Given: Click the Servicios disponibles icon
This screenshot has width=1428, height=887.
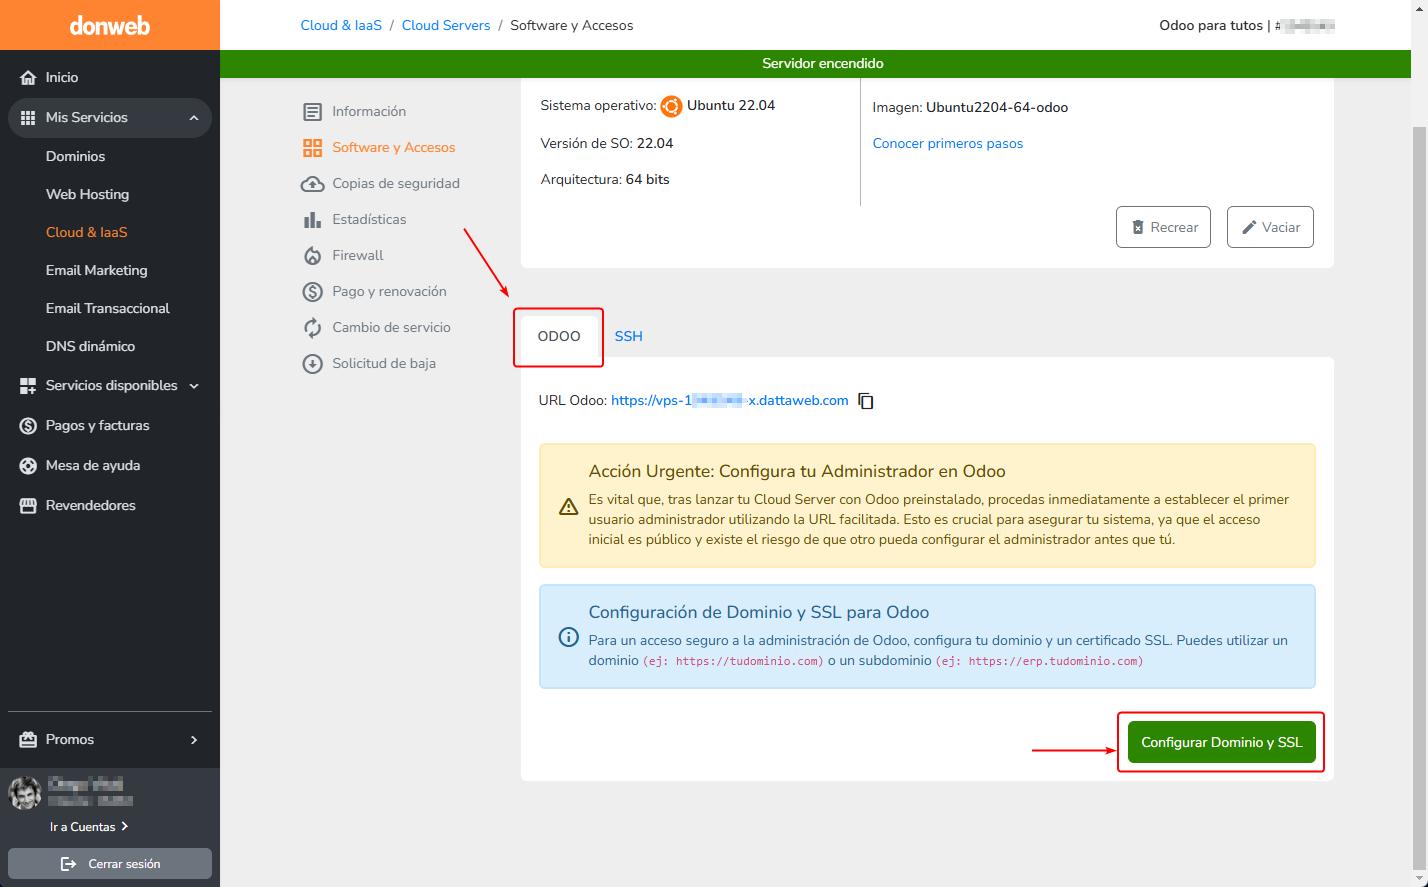Looking at the screenshot, I should point(28,385).
